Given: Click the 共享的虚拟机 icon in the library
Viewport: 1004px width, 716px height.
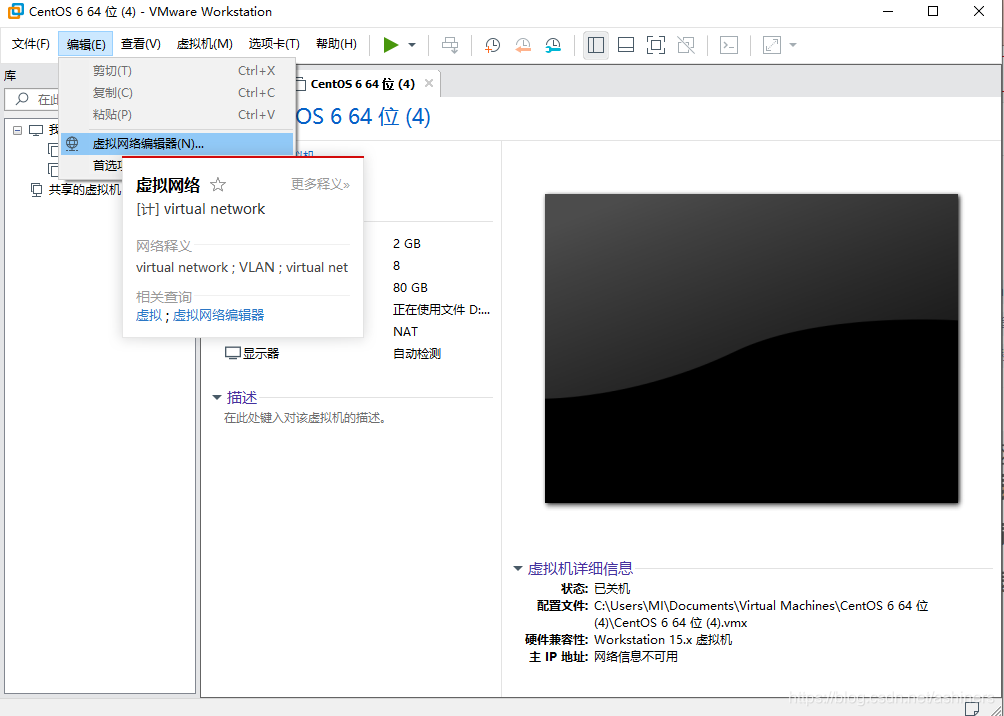Looking at the screenshot, I should (37, 190).
